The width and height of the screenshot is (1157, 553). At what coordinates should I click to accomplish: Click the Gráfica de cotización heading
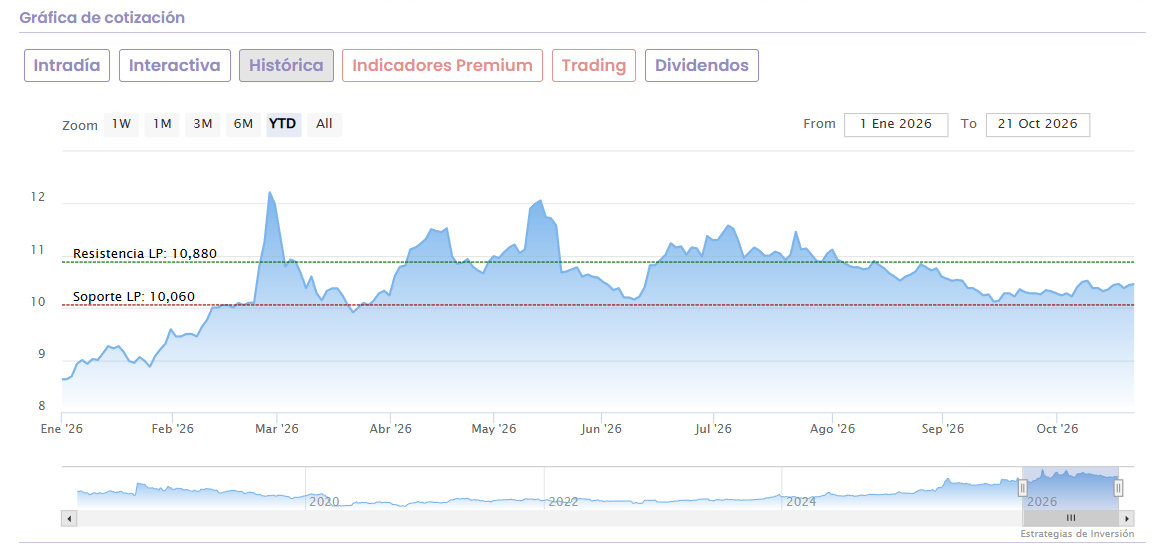[x=102, y=18]
